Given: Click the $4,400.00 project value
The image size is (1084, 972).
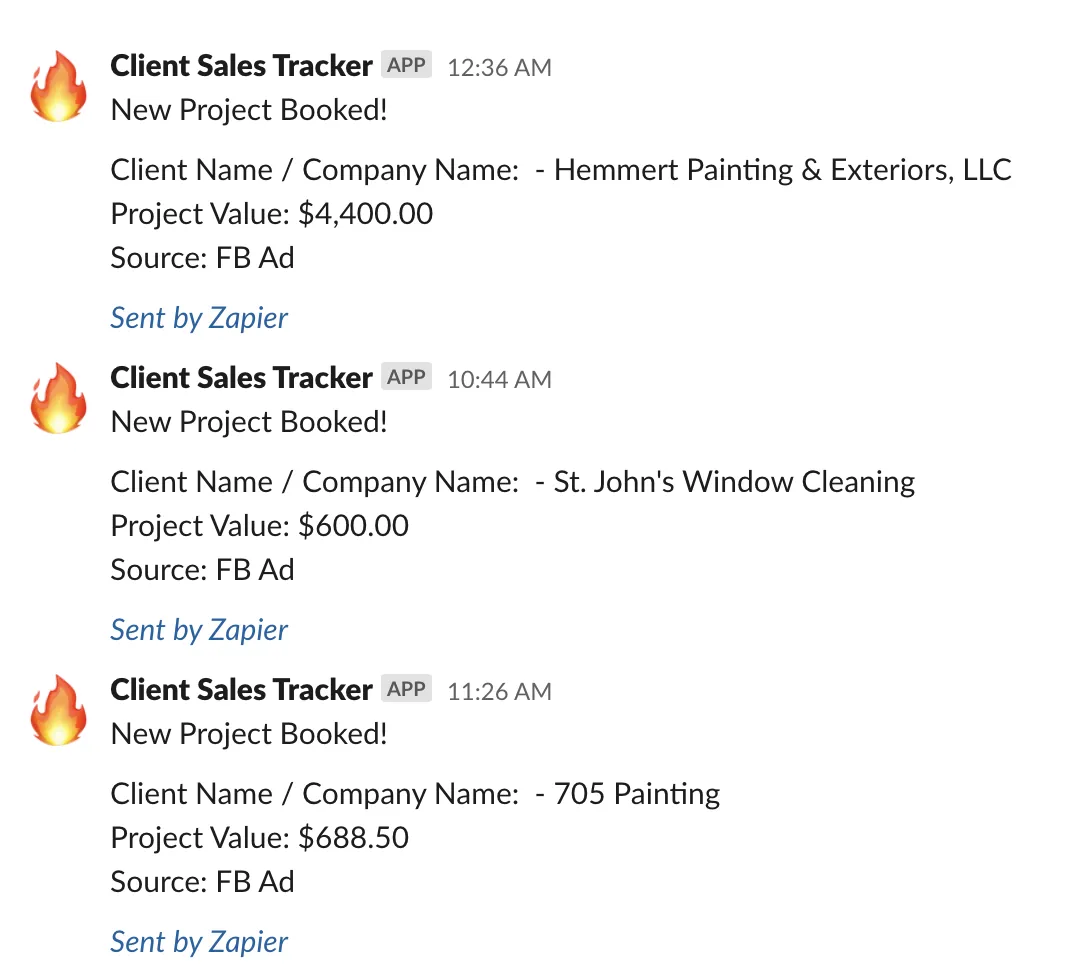Looking at the screenshot, I should (x=366, y=214).
